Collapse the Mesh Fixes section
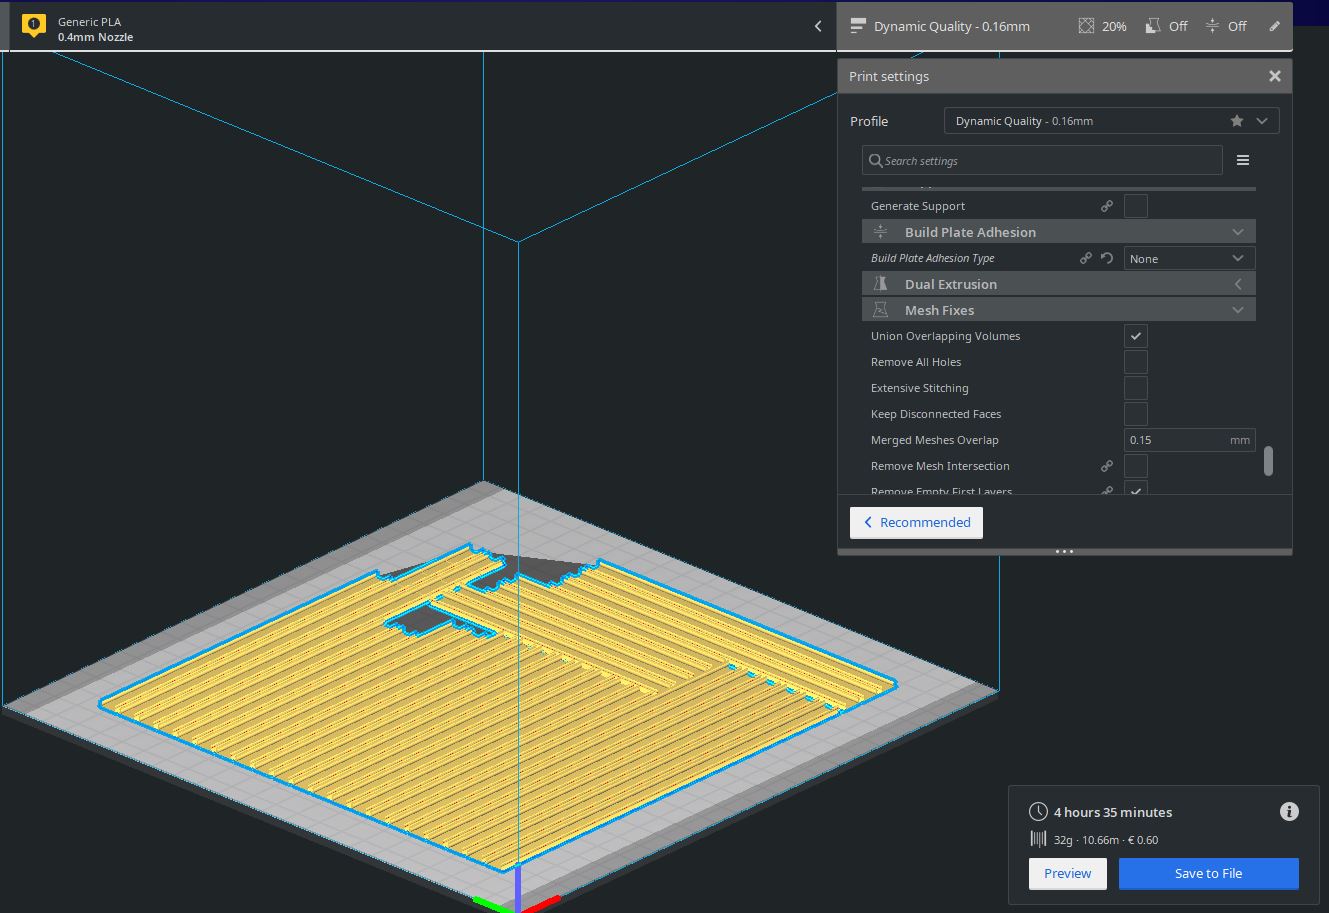1329x913 pixels. tap(1238, 310)
